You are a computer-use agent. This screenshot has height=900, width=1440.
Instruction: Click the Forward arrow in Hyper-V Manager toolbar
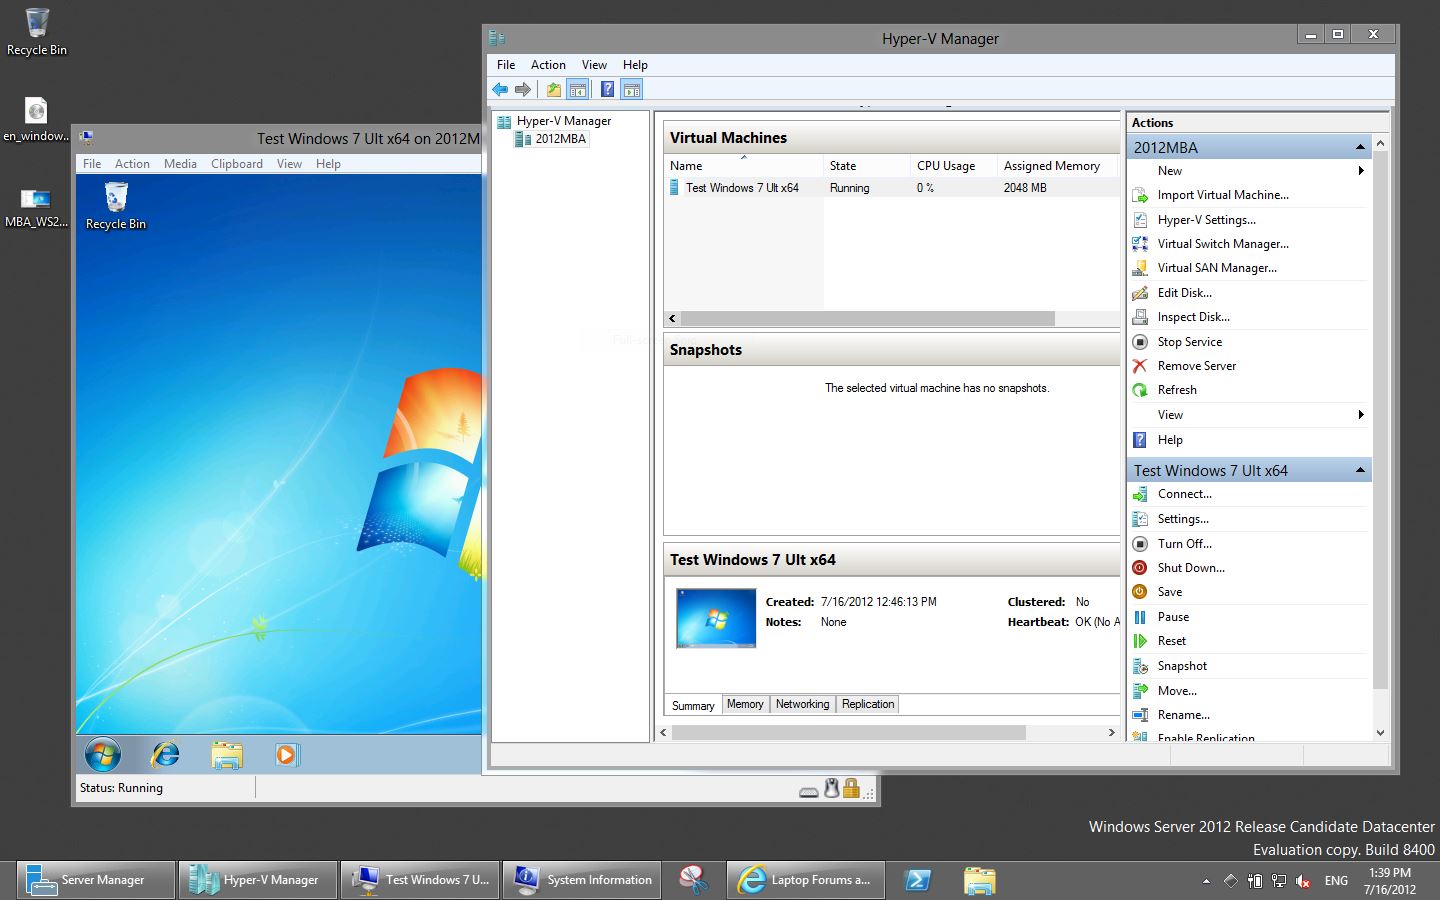tap(522, 90)
